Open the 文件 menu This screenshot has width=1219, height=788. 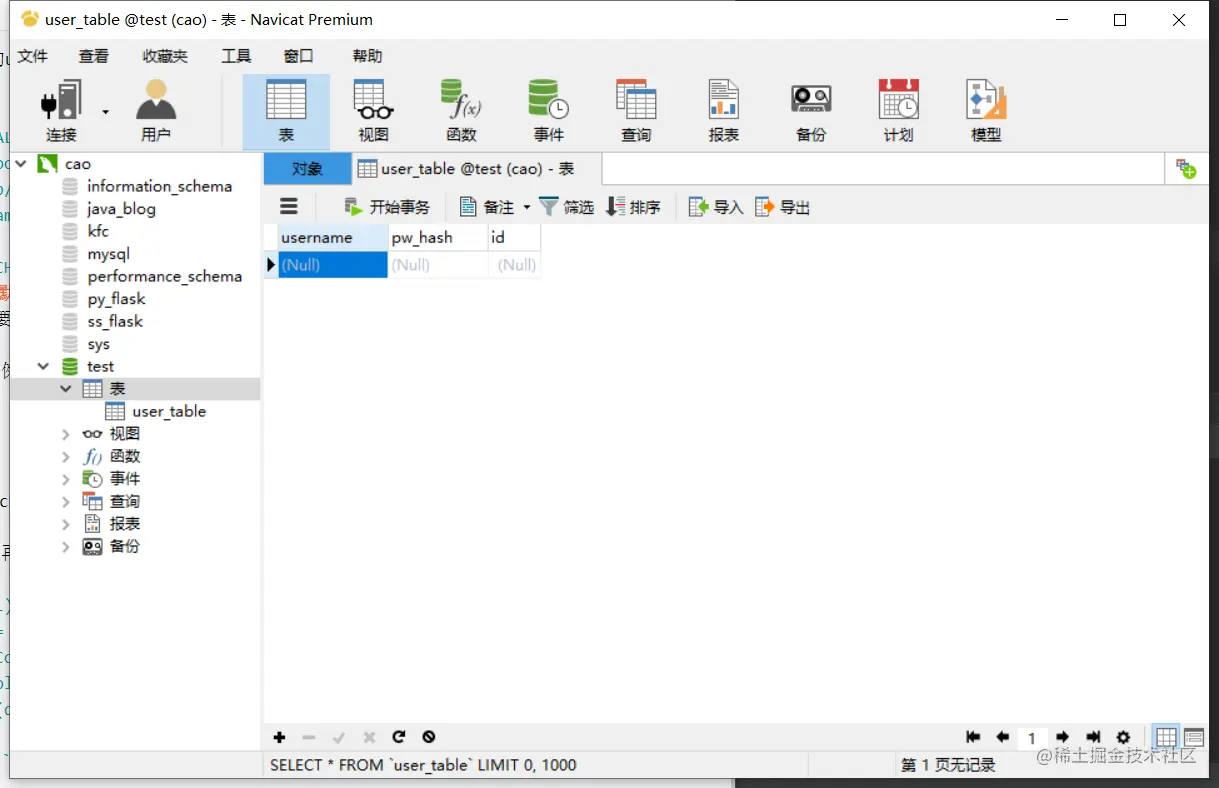(33, 56)
